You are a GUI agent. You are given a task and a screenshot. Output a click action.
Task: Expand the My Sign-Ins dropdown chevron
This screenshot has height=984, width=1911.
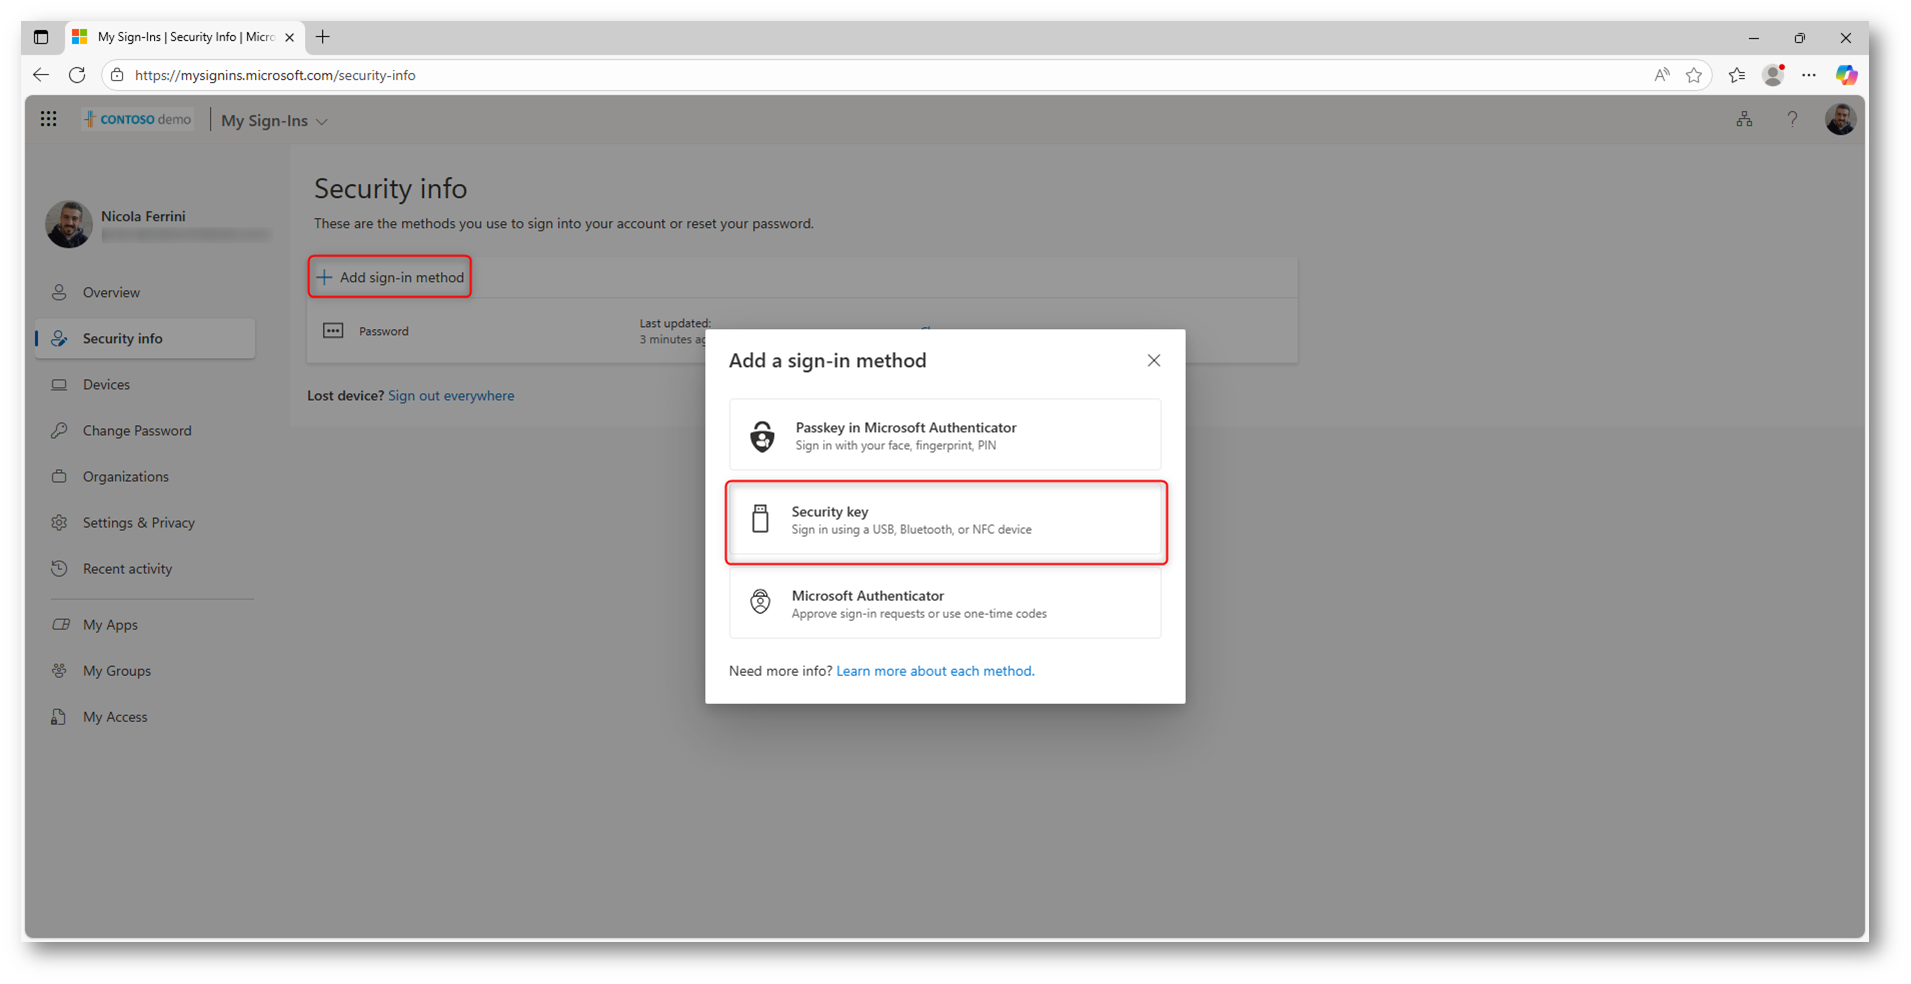click(322, 121)
